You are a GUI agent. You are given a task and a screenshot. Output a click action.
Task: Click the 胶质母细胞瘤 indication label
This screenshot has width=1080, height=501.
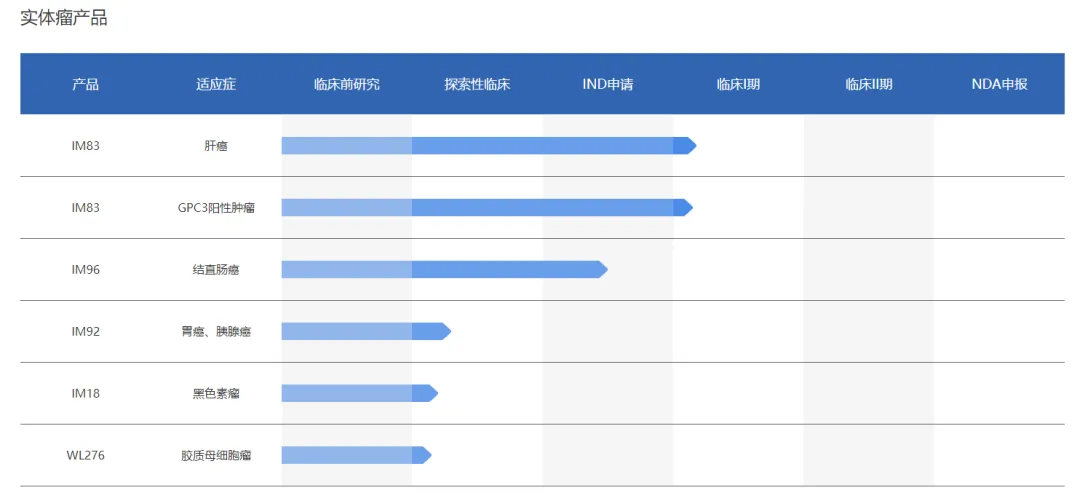[x=216, y=456]
